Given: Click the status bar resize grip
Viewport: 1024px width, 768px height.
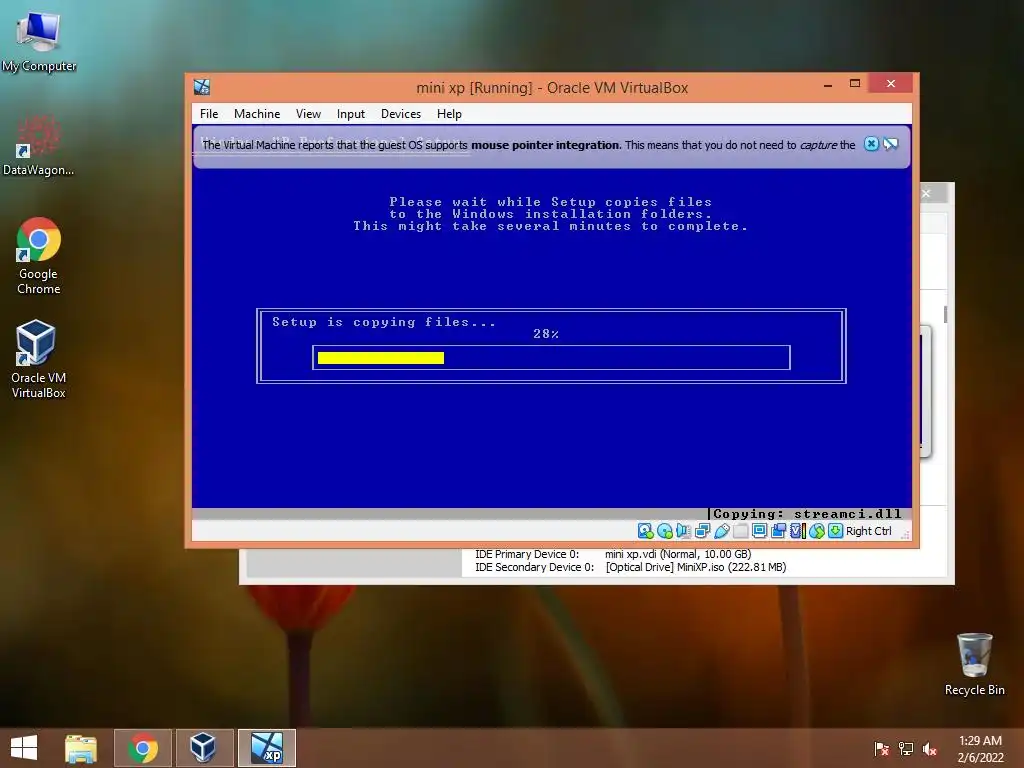Looking at the screenshot, I should (905, 535).
